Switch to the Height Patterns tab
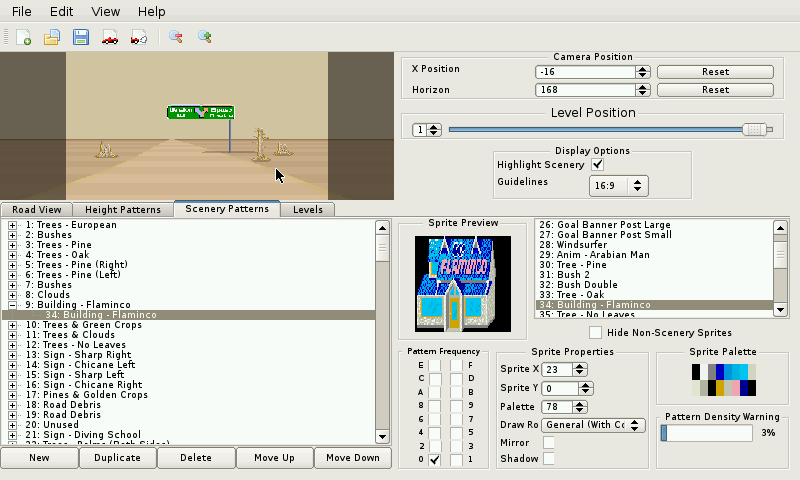 (x=121, y=210)
